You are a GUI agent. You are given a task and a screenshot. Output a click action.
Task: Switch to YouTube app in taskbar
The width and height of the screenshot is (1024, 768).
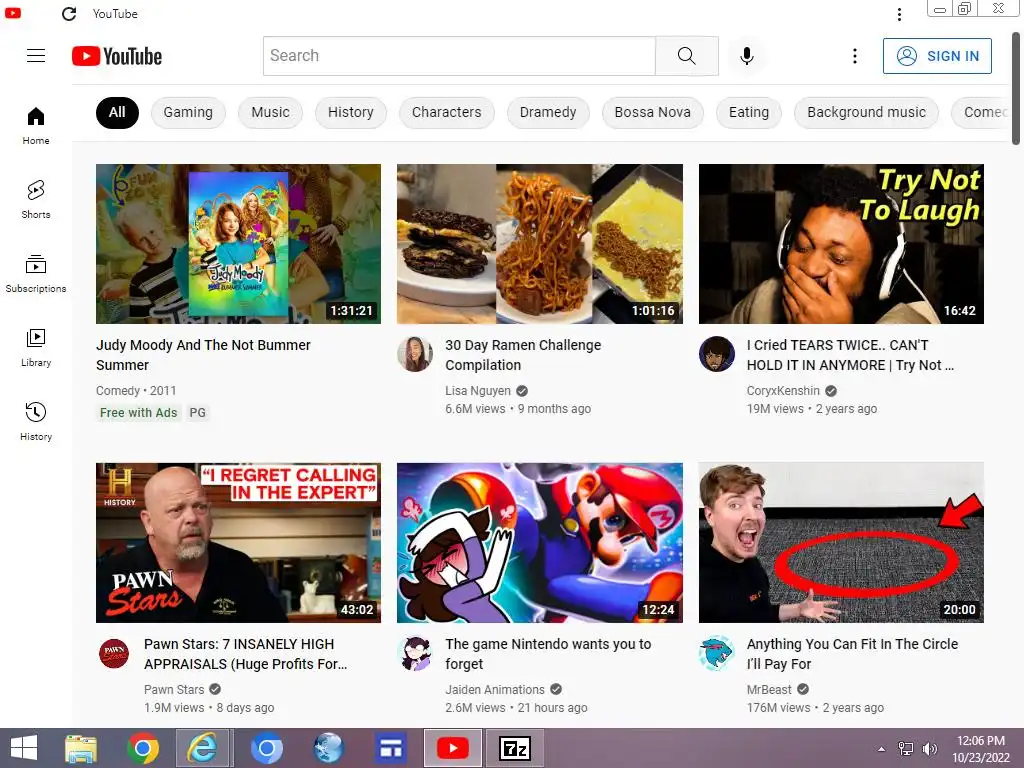point(453,748)
